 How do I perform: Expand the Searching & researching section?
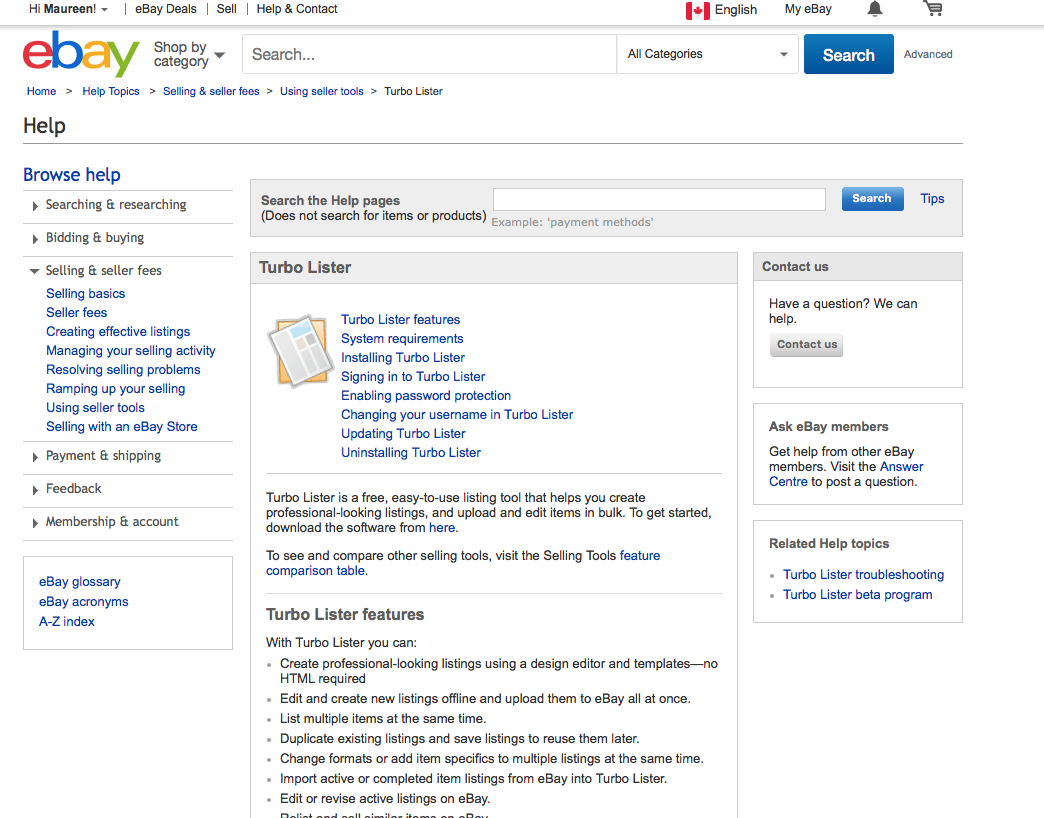pyautogui.click(x=115, y=205)
